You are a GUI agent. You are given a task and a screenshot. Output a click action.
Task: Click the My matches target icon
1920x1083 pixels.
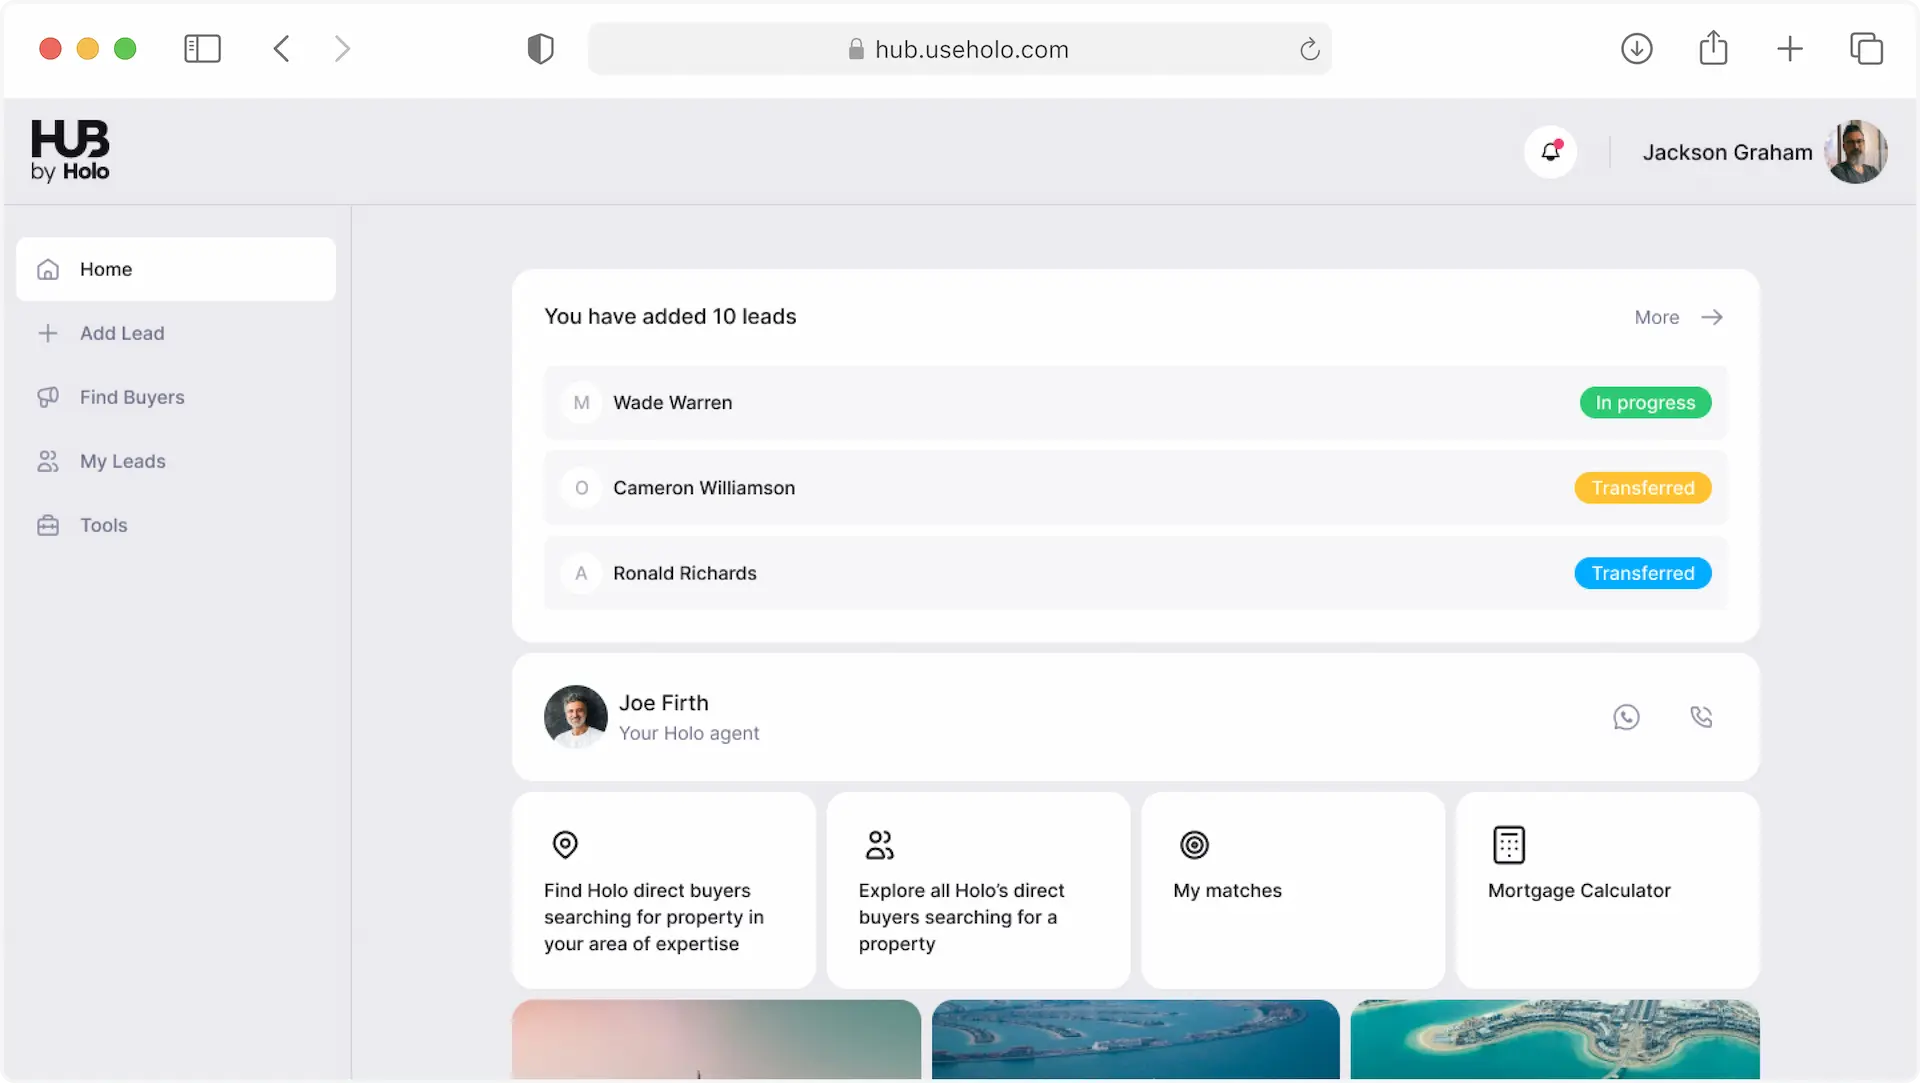(1194, 845)
